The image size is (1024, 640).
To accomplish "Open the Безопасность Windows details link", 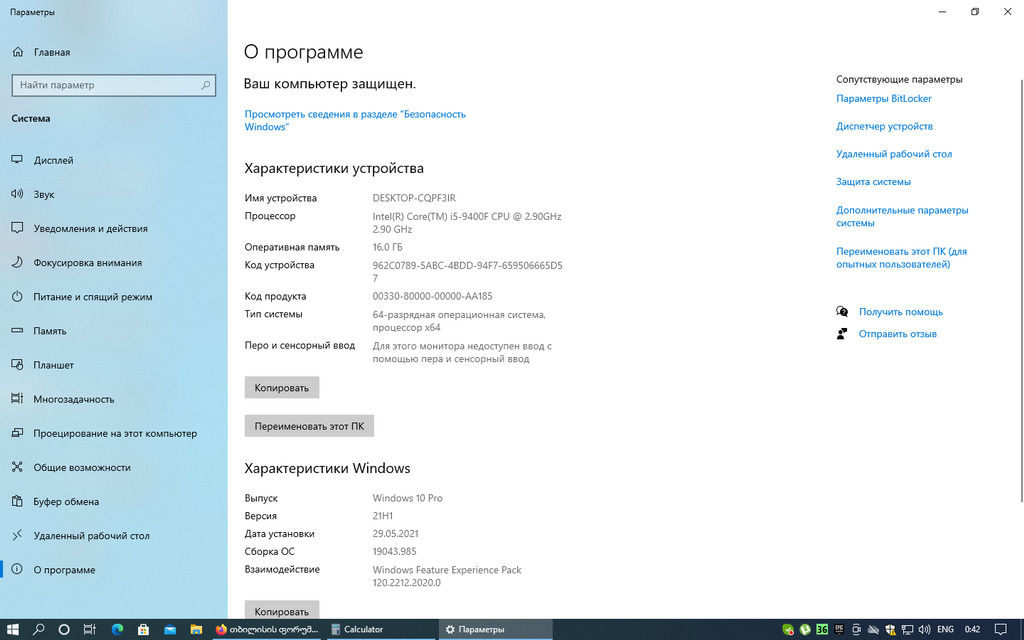I will [x=355, y=120].
